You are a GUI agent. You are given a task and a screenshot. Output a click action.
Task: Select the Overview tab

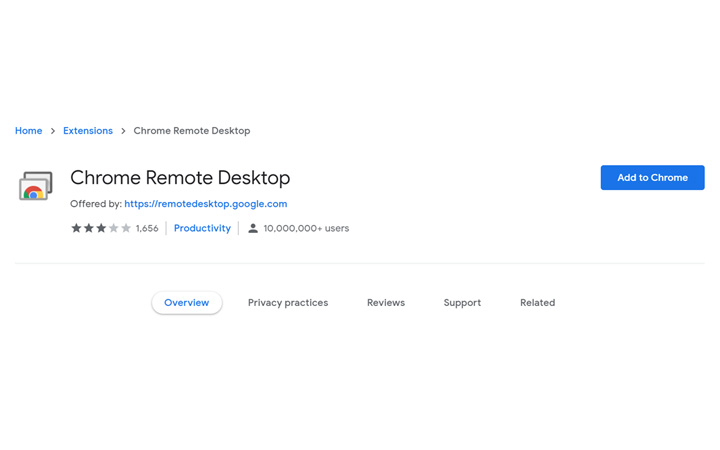(x=186, y=303)
